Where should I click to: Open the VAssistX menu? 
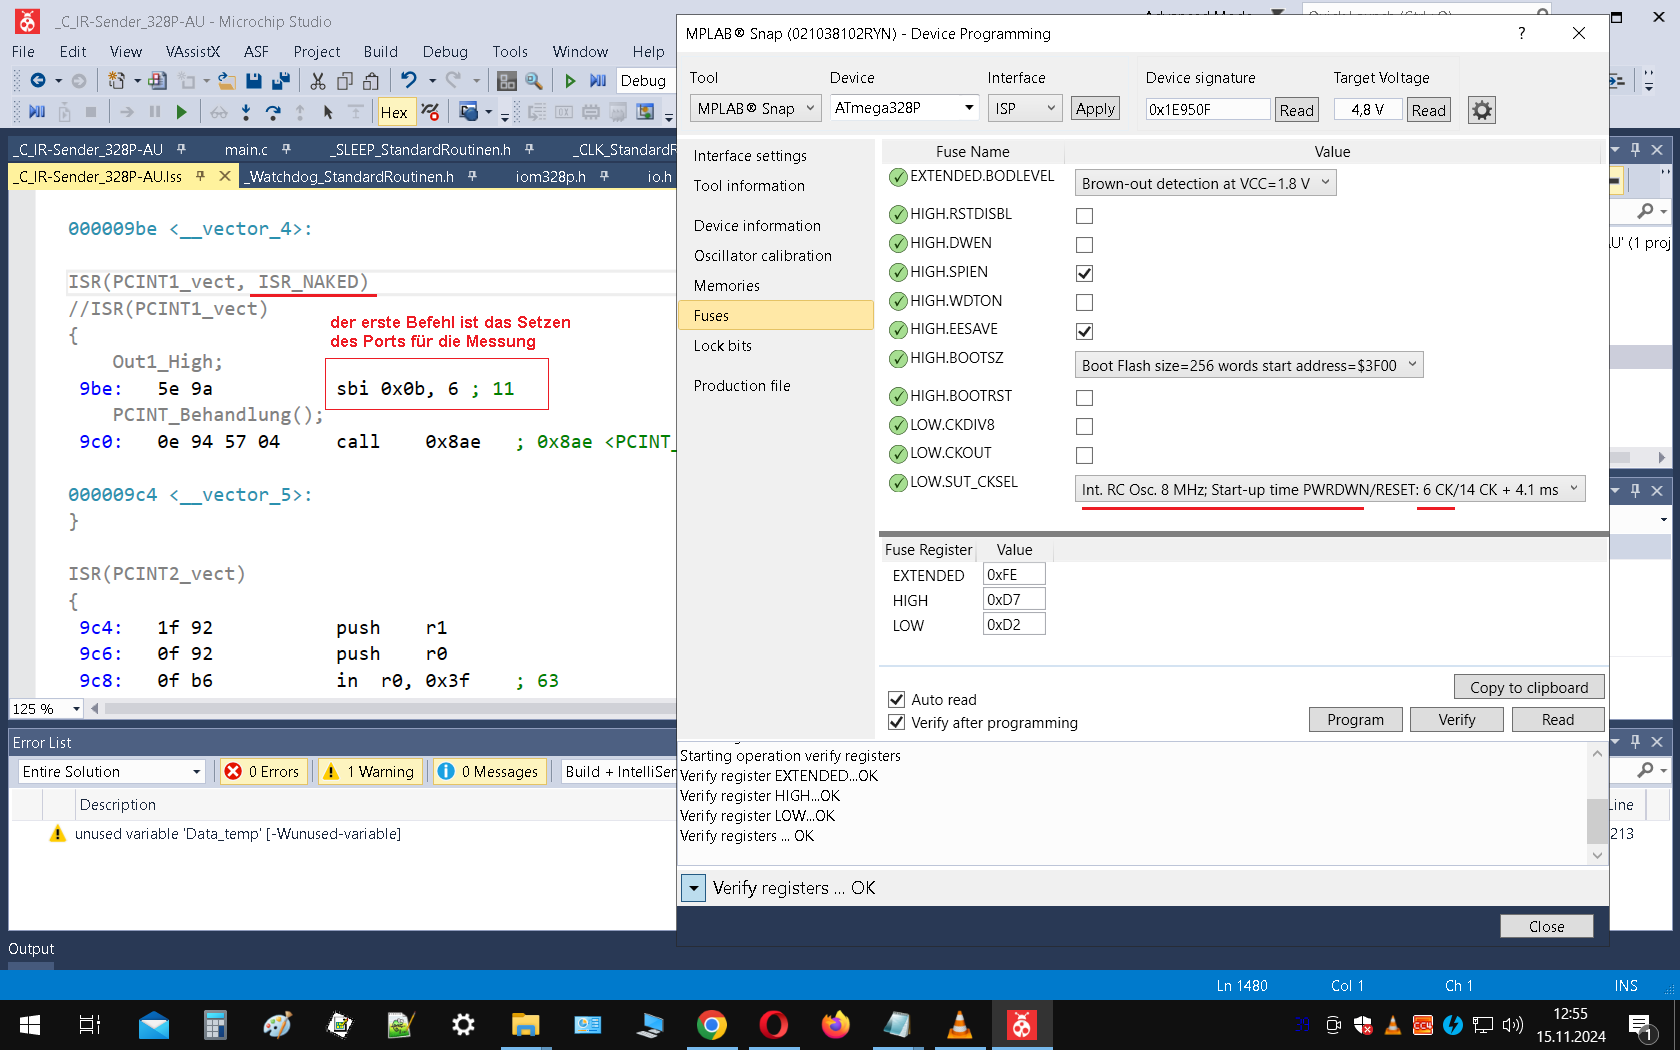click(x=192, y=51)
